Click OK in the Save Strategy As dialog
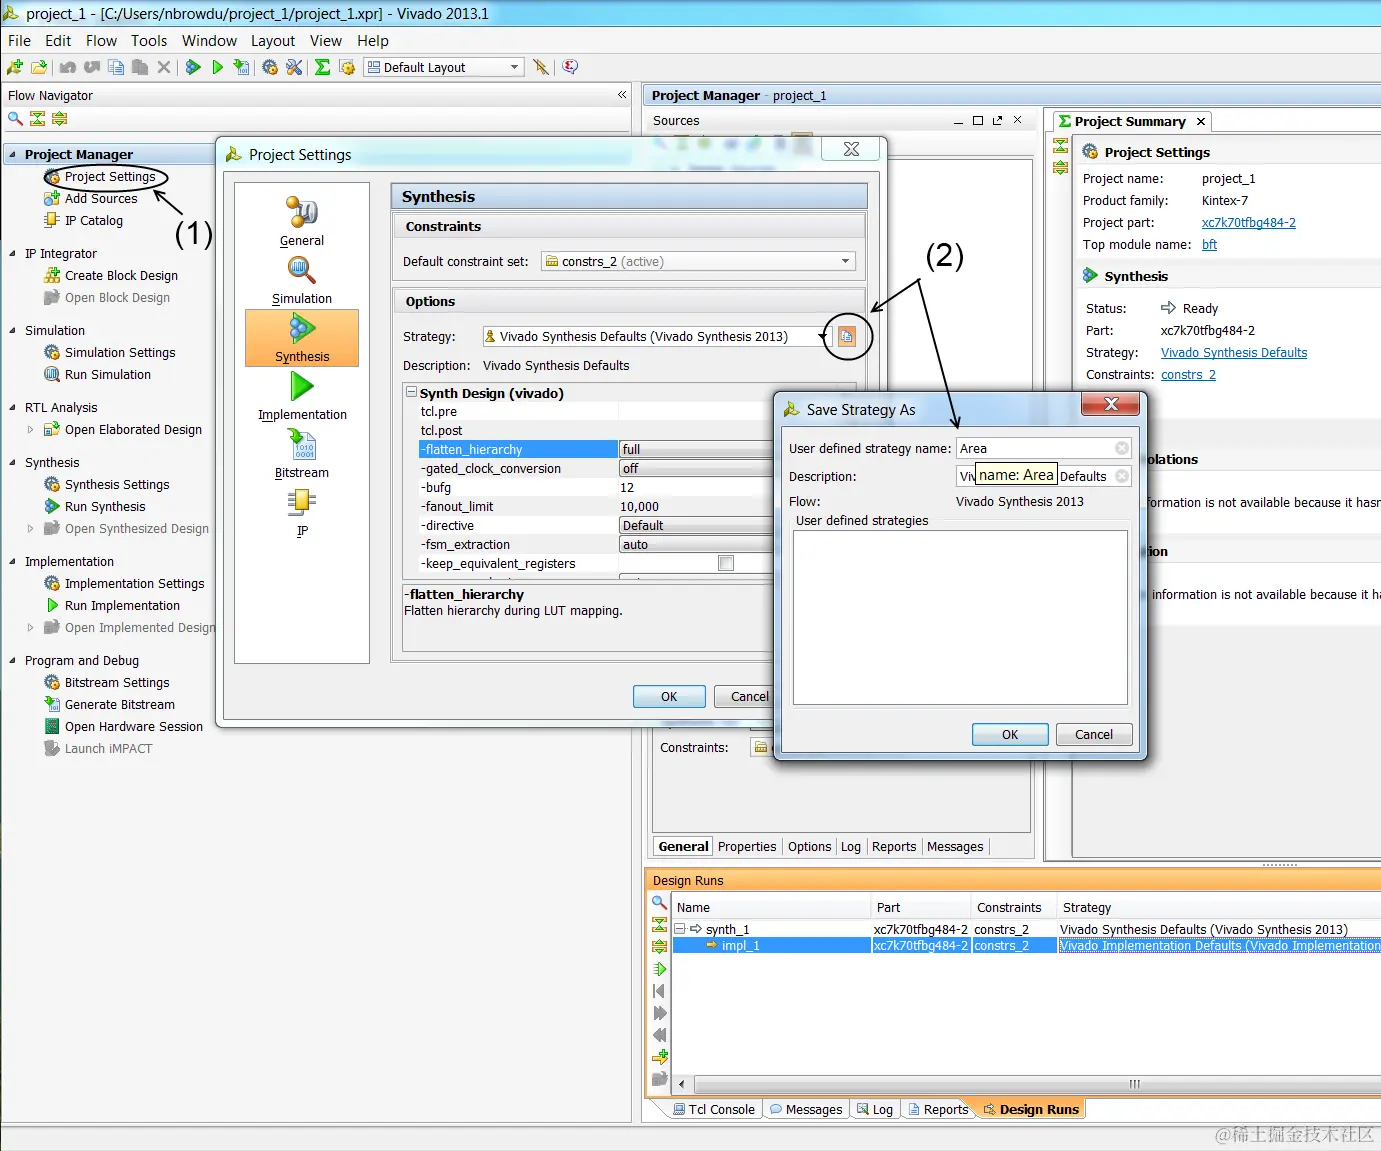The height and width of the screenshot is (1151, 1381). coord(1010,734)
